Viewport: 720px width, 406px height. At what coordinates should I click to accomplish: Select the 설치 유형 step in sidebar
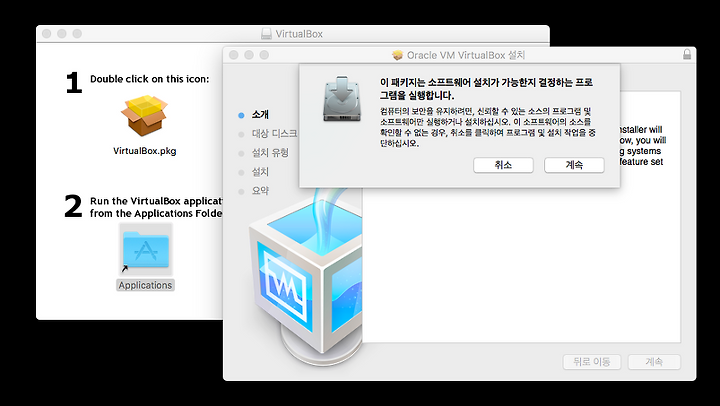pyautogui.click(x=270, y=153)
